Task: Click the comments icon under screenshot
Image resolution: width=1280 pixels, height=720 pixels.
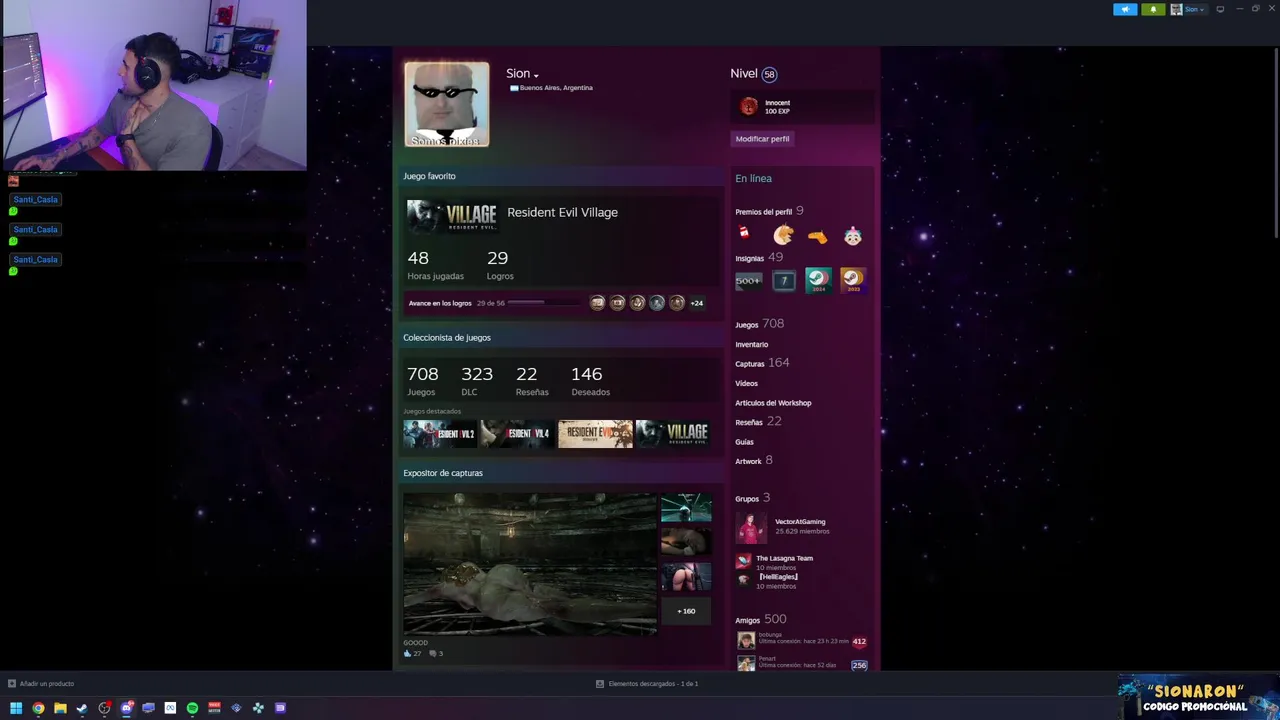Action: tap(433, 653)
